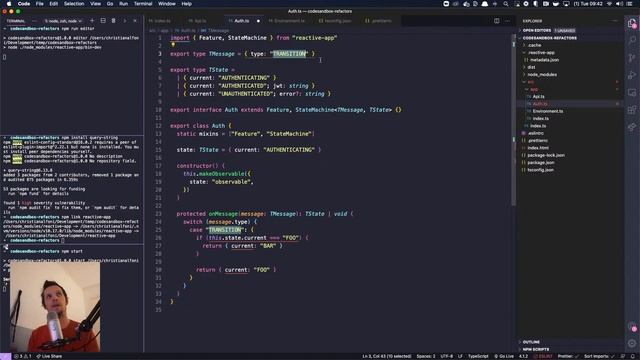Click the UTF-8 encoding indicator
Screen dimensions: 640x360
point(447,356)
